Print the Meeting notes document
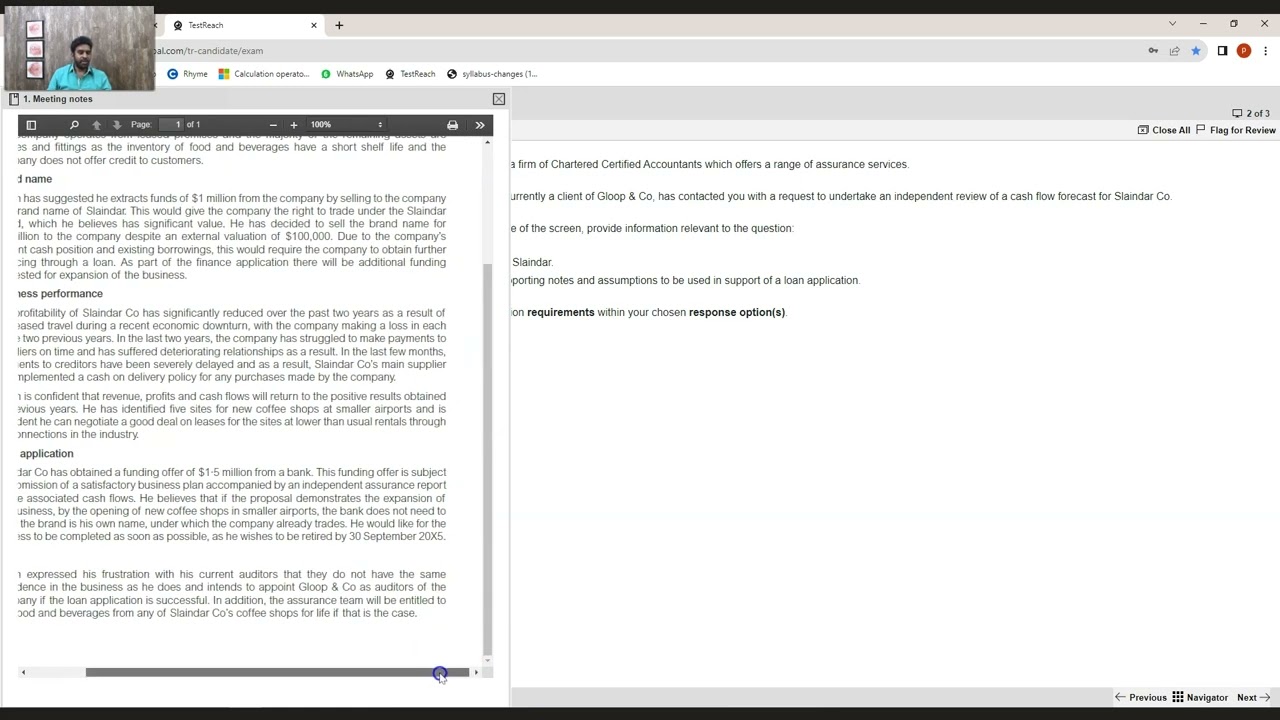This screenshot has height=720, width=1280. 452,125
